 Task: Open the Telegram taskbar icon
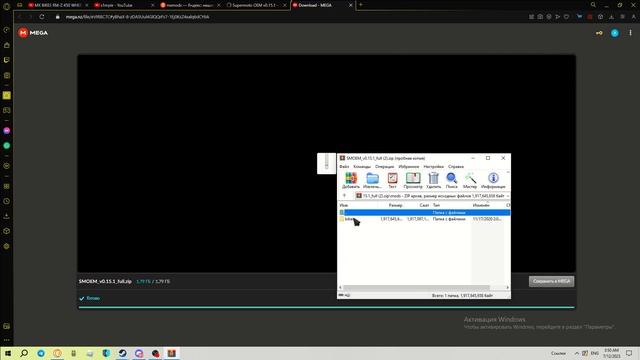pyautogui.click(x=41, y=353)
